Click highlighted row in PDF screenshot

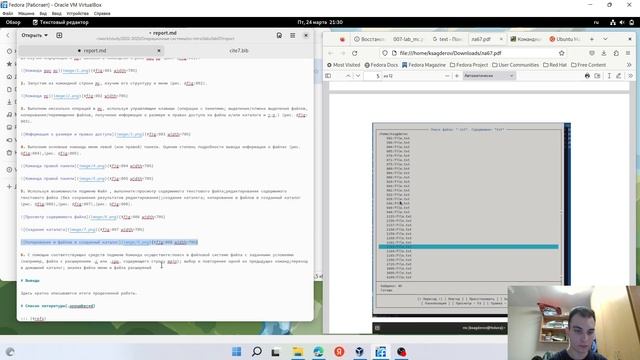(x=468, y=247)
